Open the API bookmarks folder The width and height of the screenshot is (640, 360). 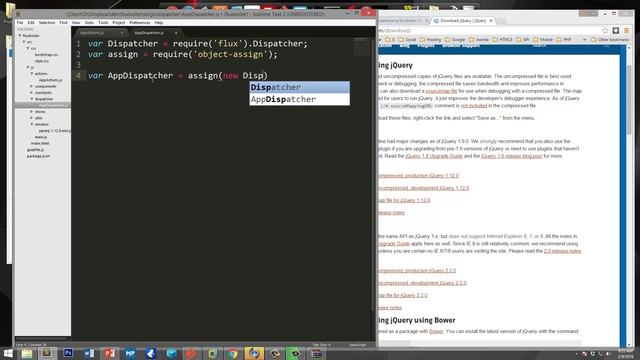[523, 40]
